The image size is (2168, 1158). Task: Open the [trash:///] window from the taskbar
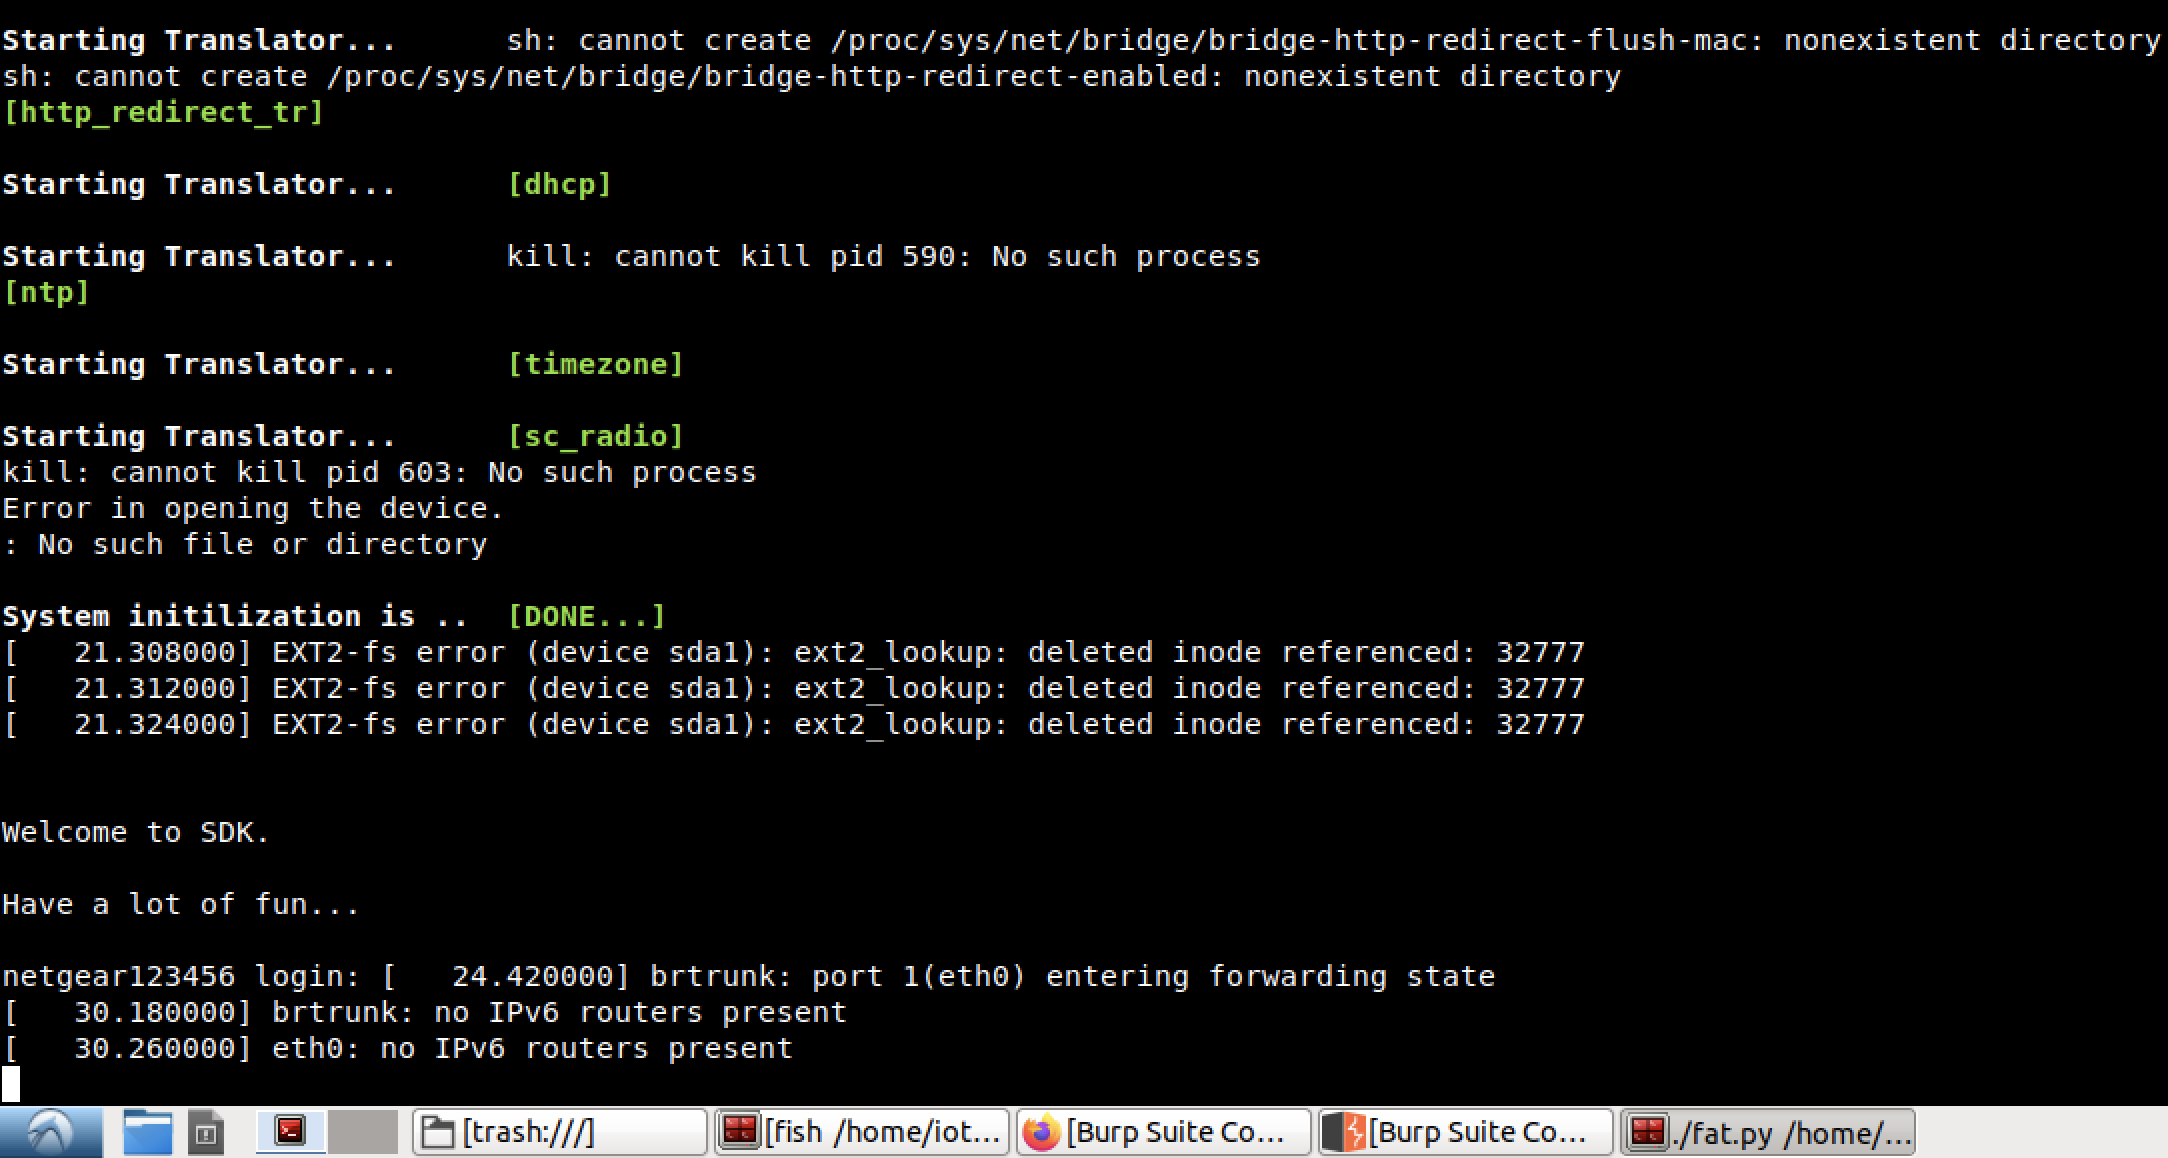click(560, 1132)
